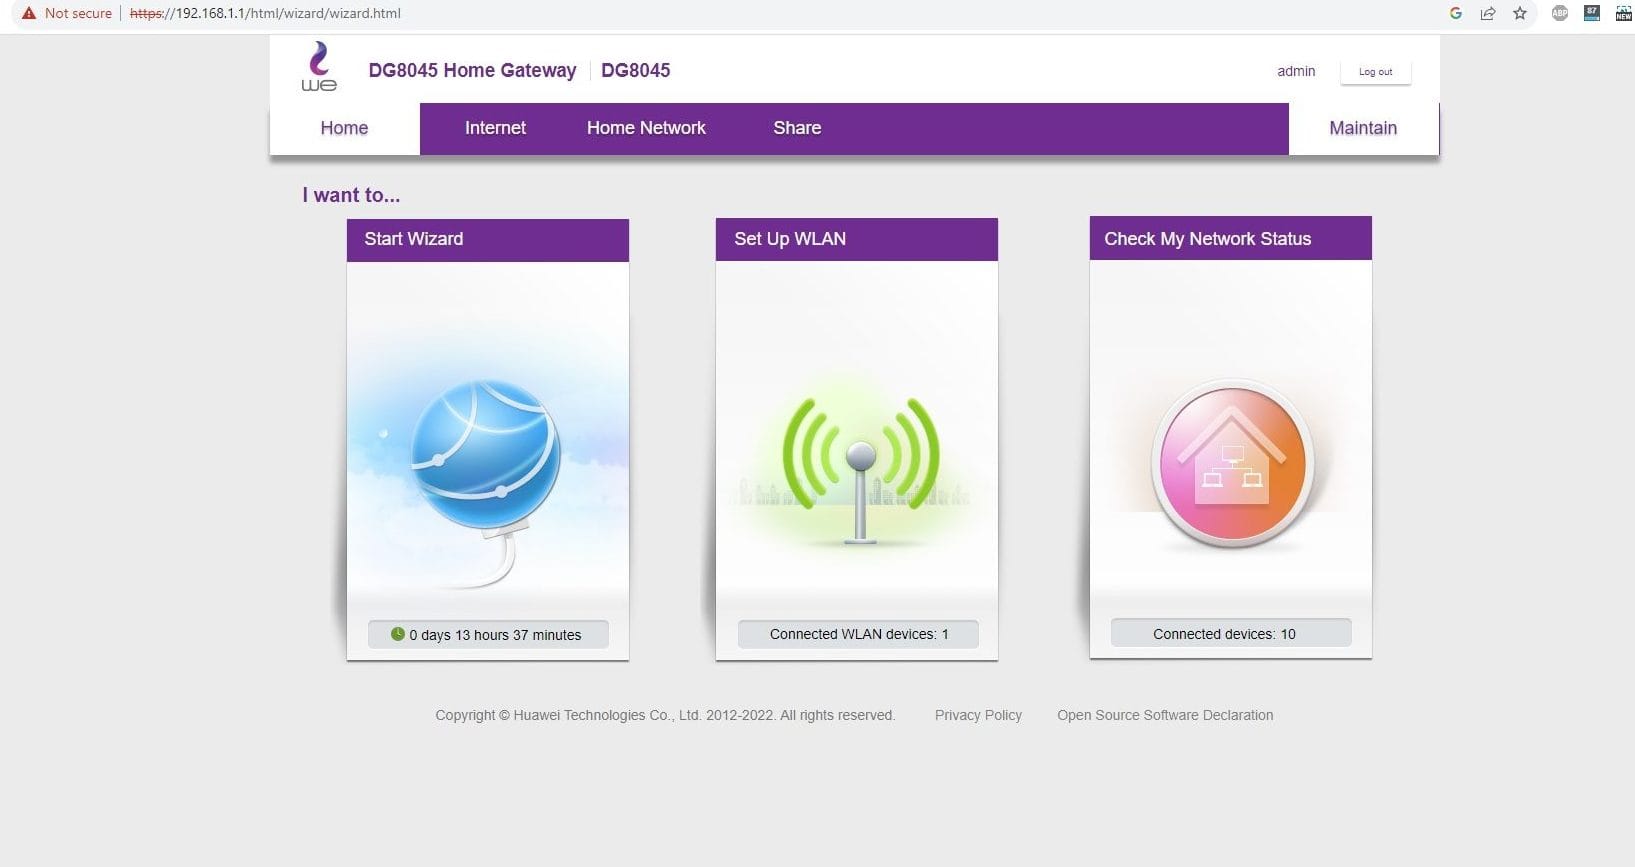Click the share page icon in address bar
The image size is (1635, 867).
pos(1488,13)
